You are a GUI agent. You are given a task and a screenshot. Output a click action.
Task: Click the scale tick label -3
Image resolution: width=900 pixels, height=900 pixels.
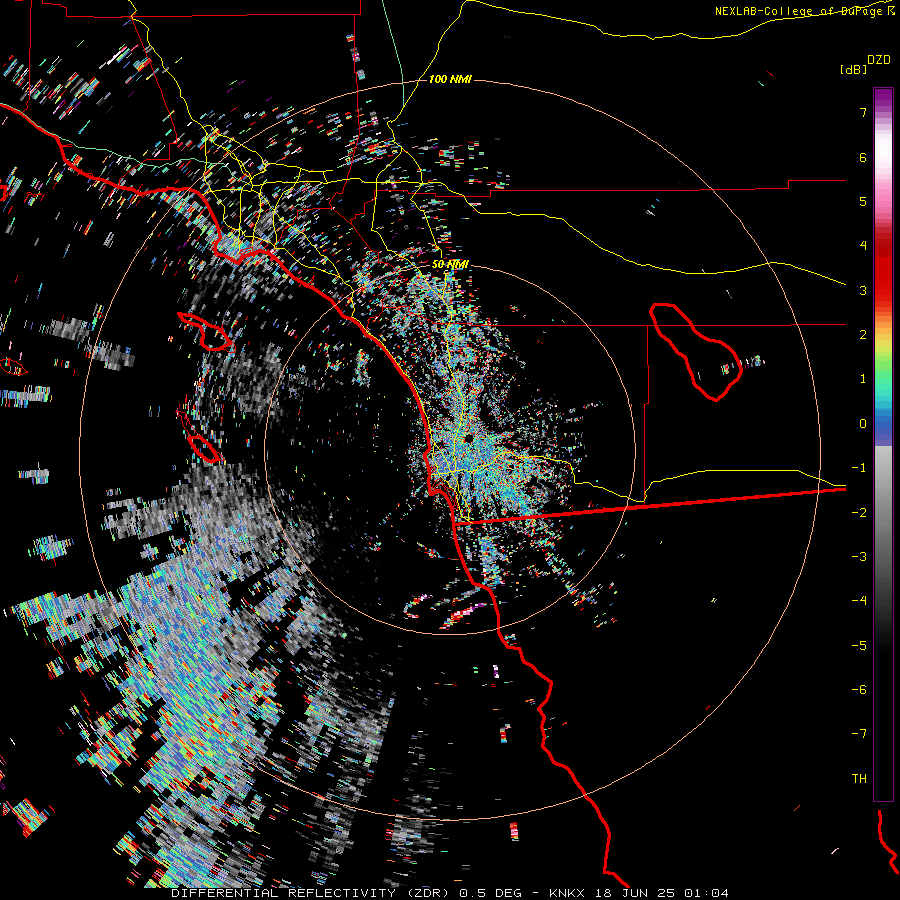pyautogui.click(x=859, y=557)
